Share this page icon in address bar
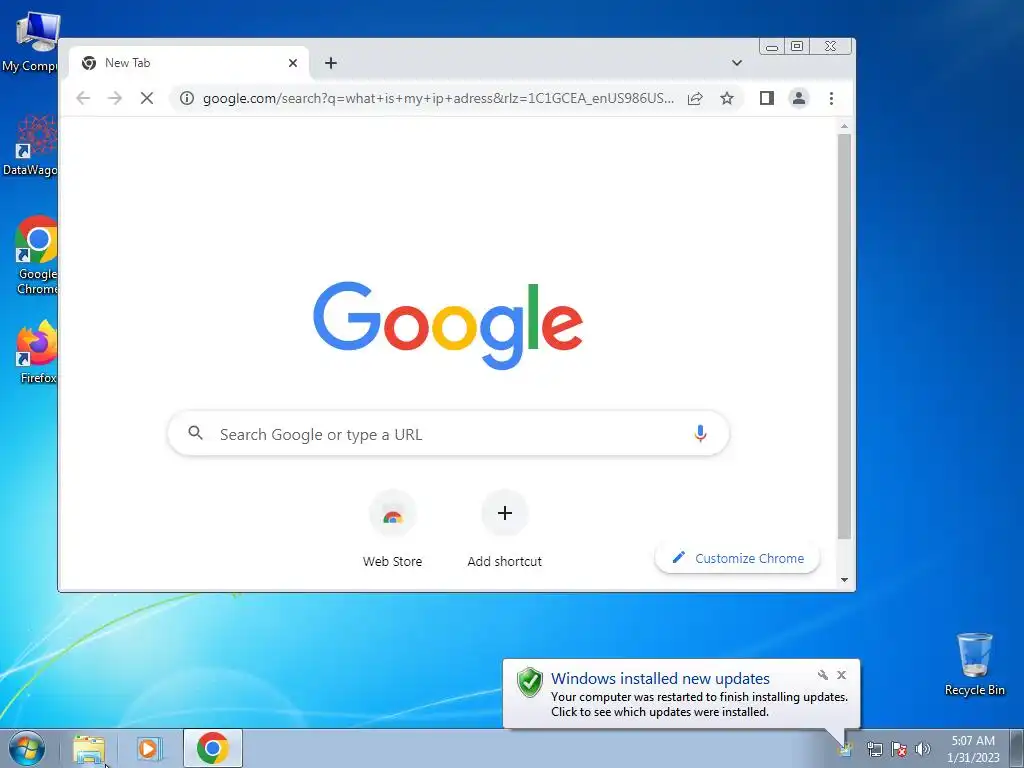This screenshot has width=1024, height=768. tap(695, 98)
